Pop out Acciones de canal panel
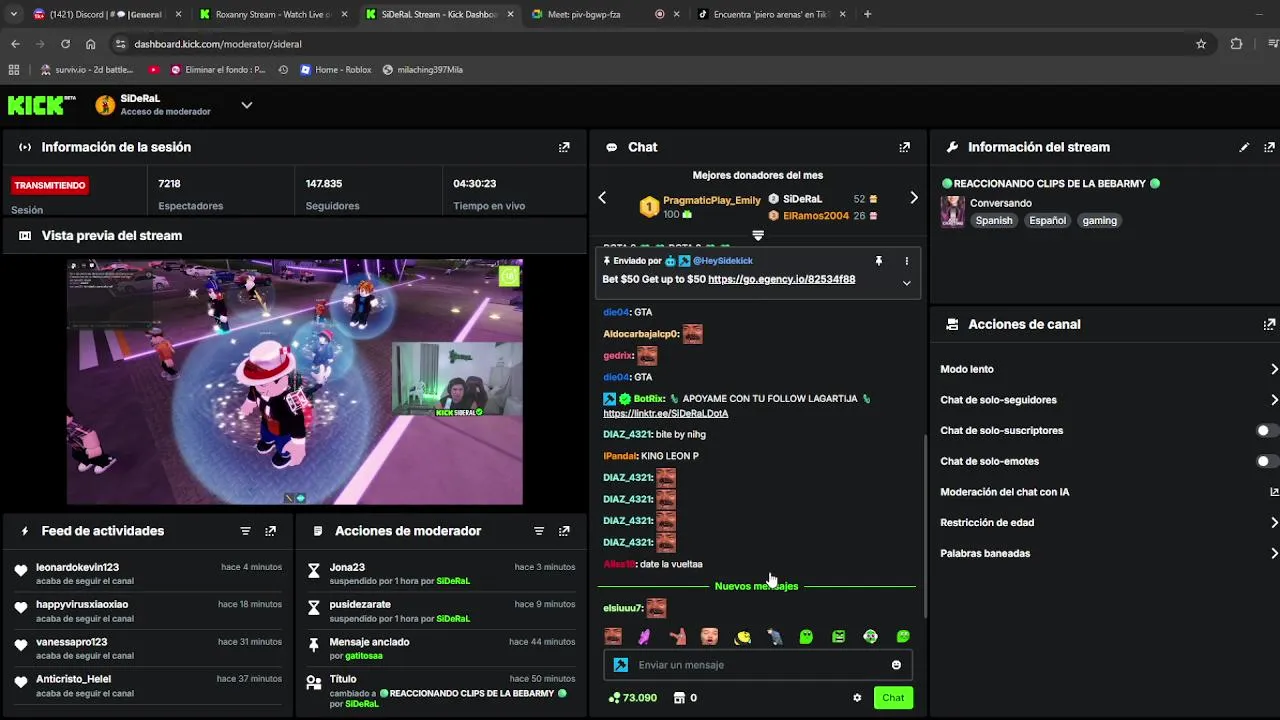 pos(1269,324)
